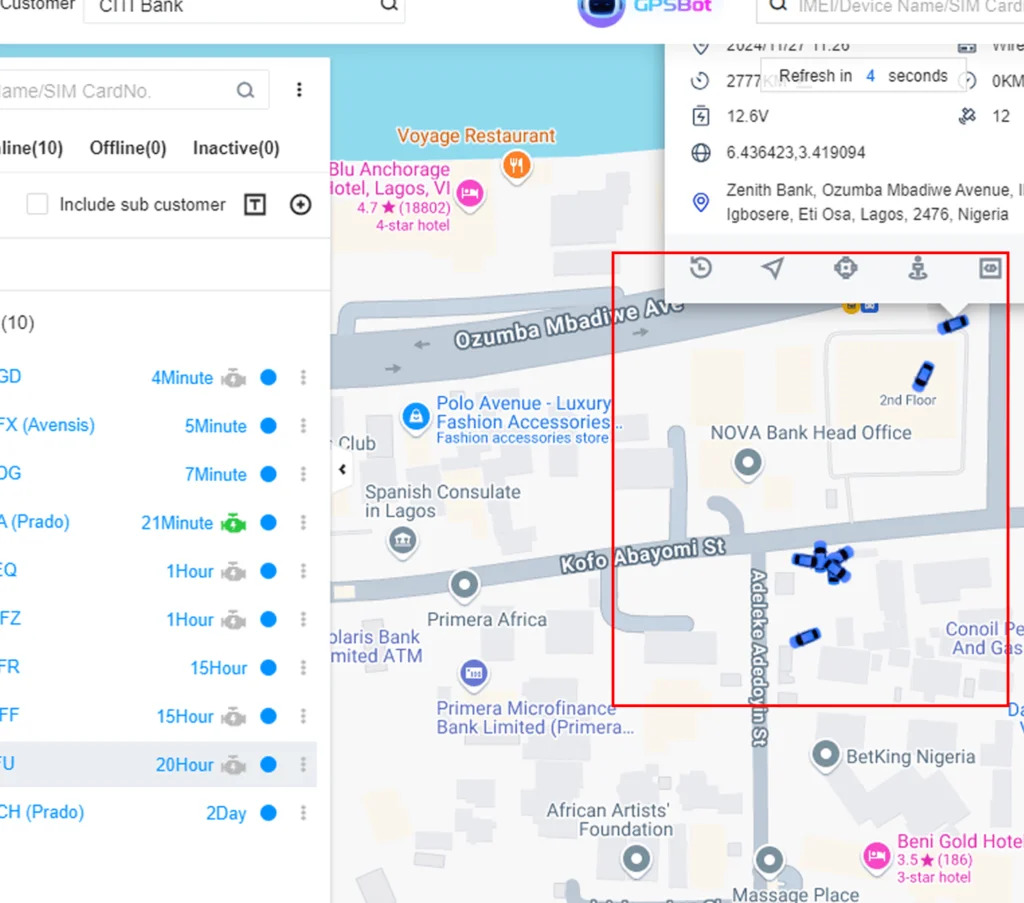This screenshot has width=1024, height=903.
Task: Open more options for the 4Minute device row
Action: click(303, 377)
